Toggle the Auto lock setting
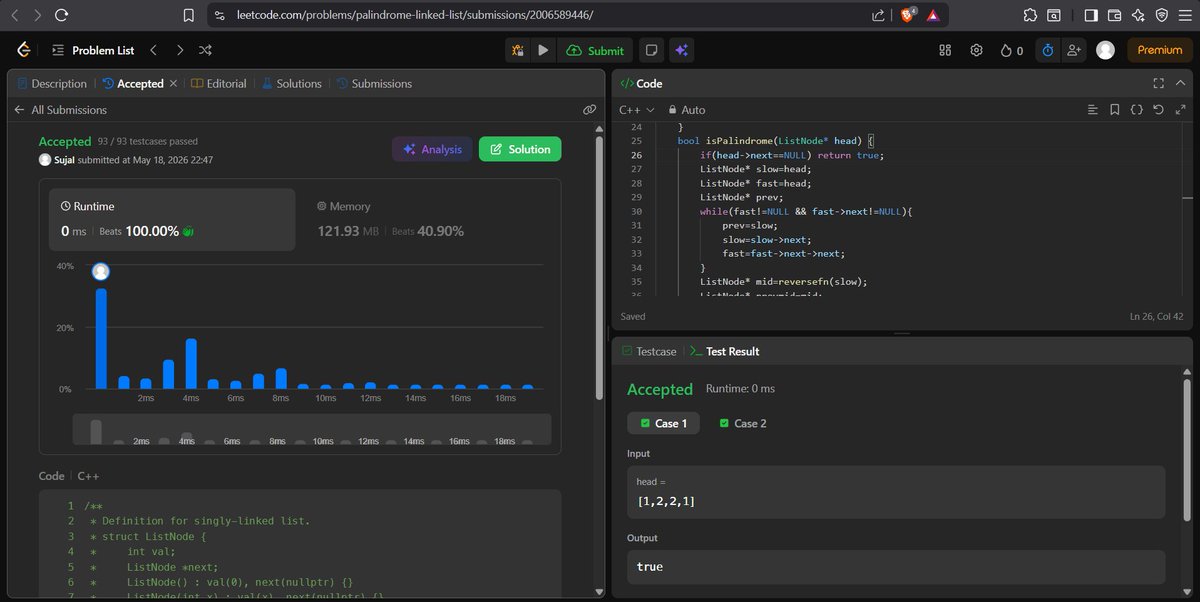 pyautogui.click(x=686, y=110)
